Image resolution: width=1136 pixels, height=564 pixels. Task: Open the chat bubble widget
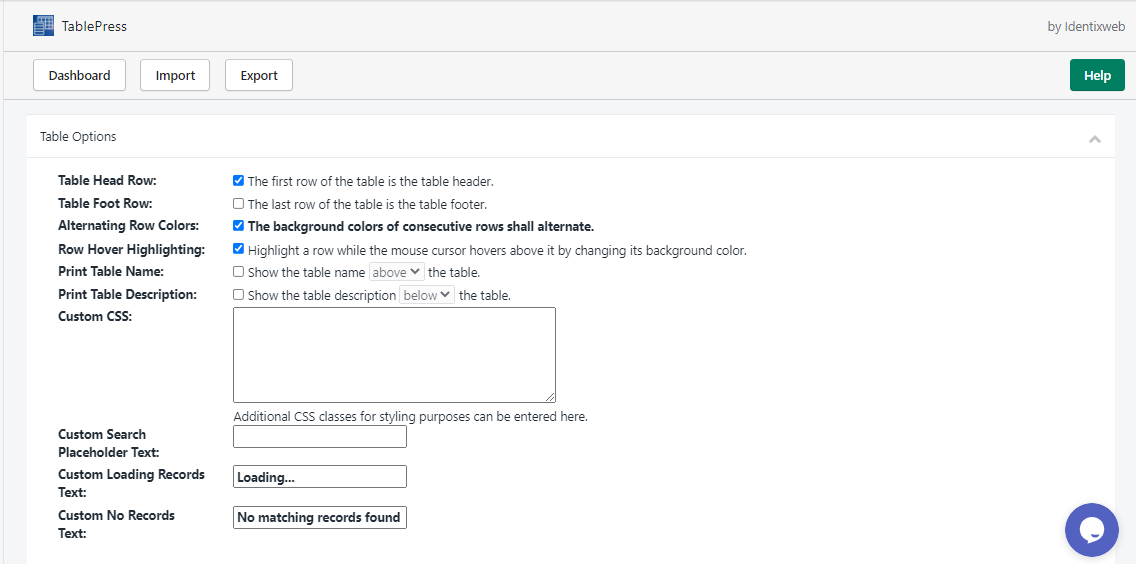point(1092,530)
